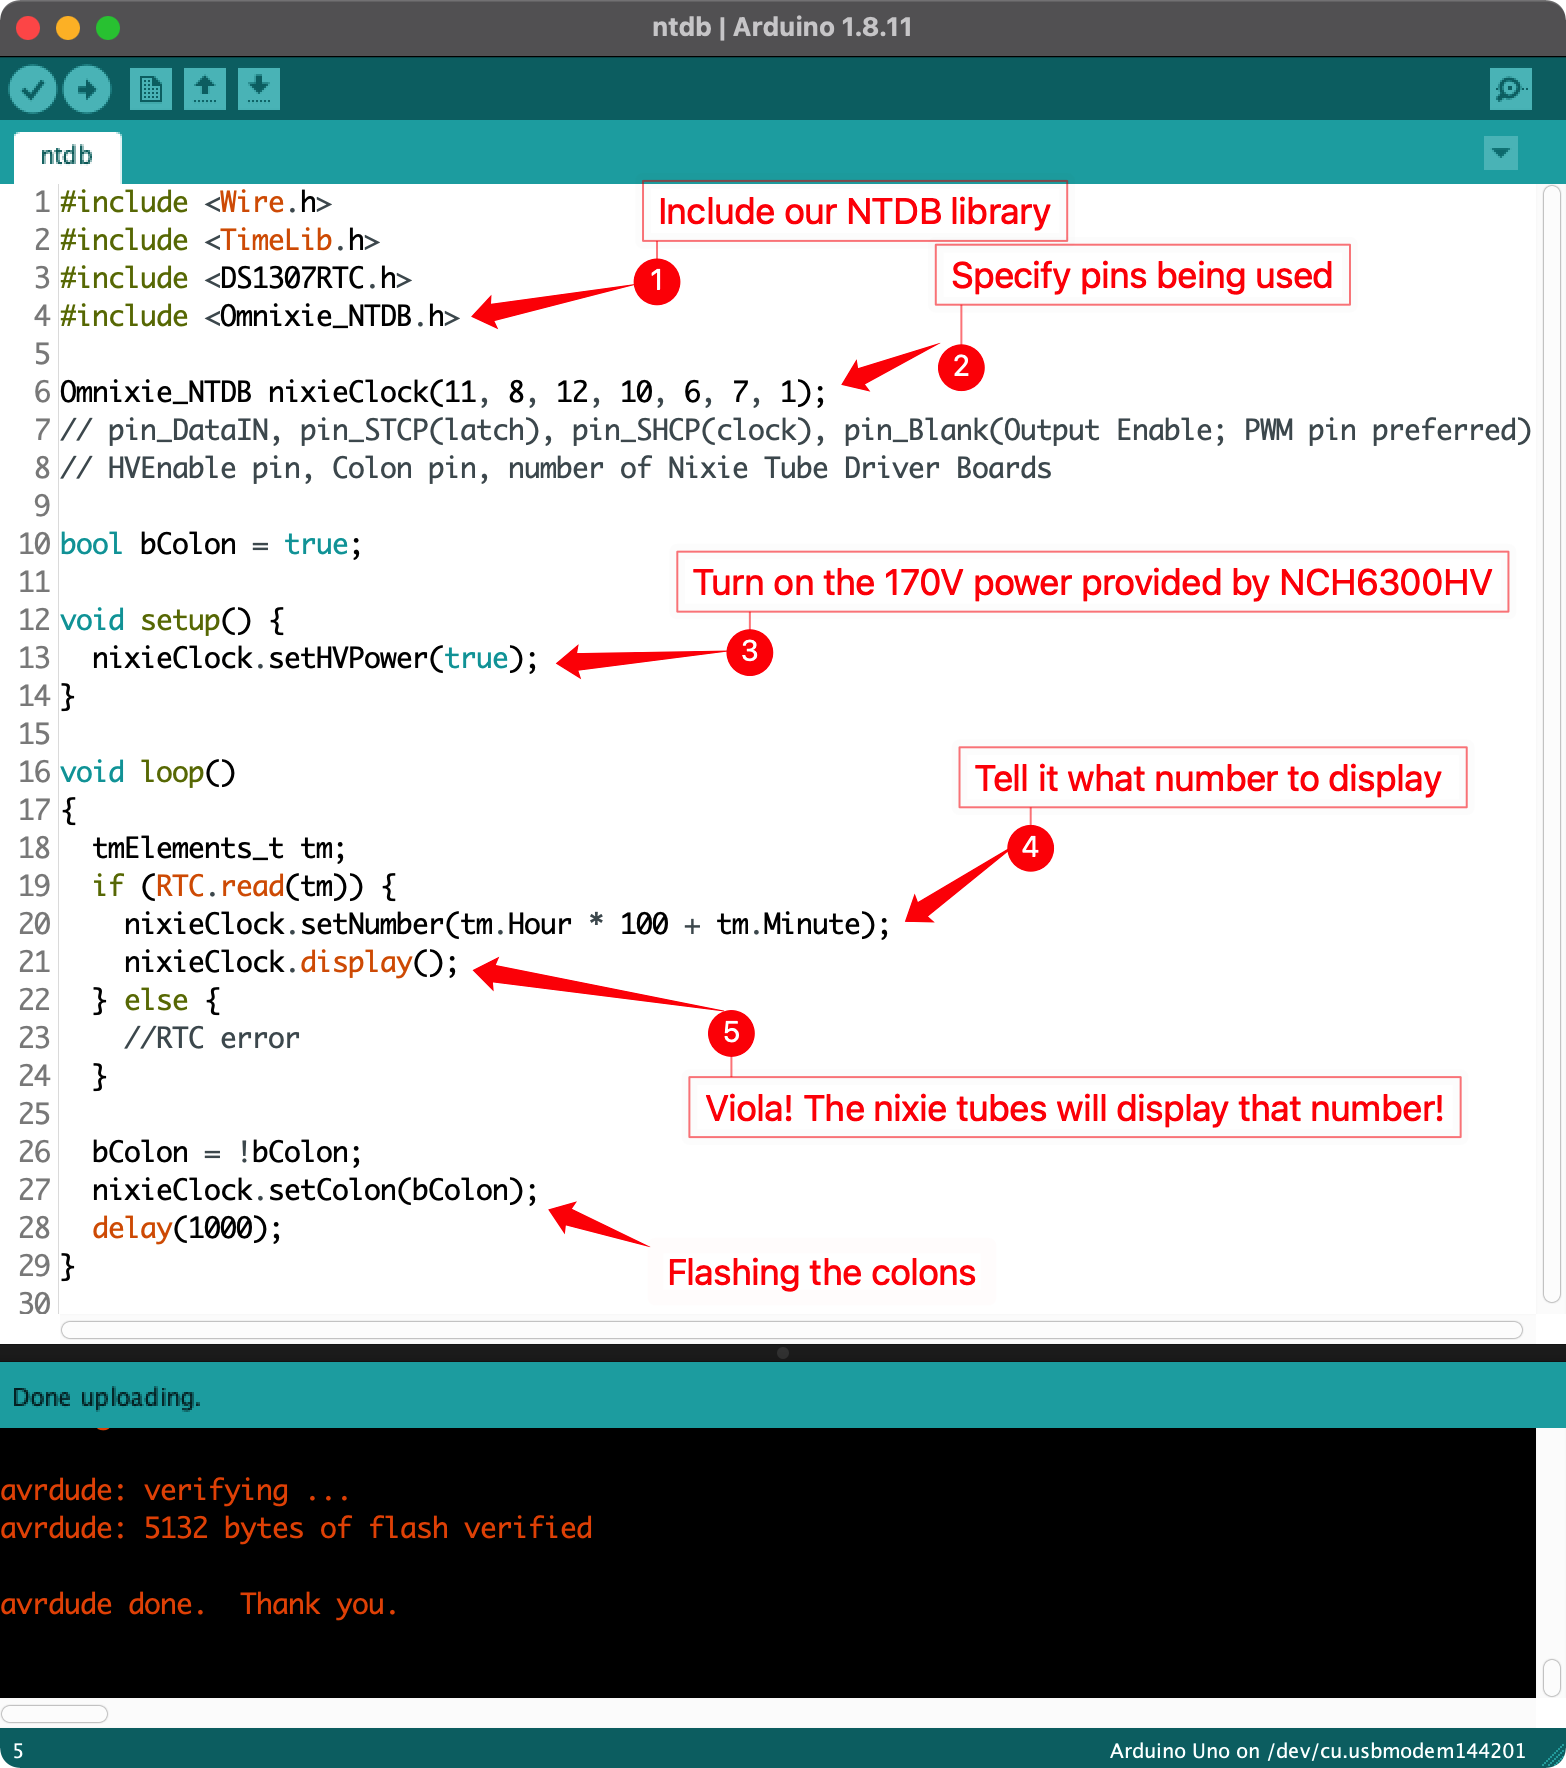Click the "} else {" line
The width and height of the screenshot is (1566, 1768).
(156, 1000)
